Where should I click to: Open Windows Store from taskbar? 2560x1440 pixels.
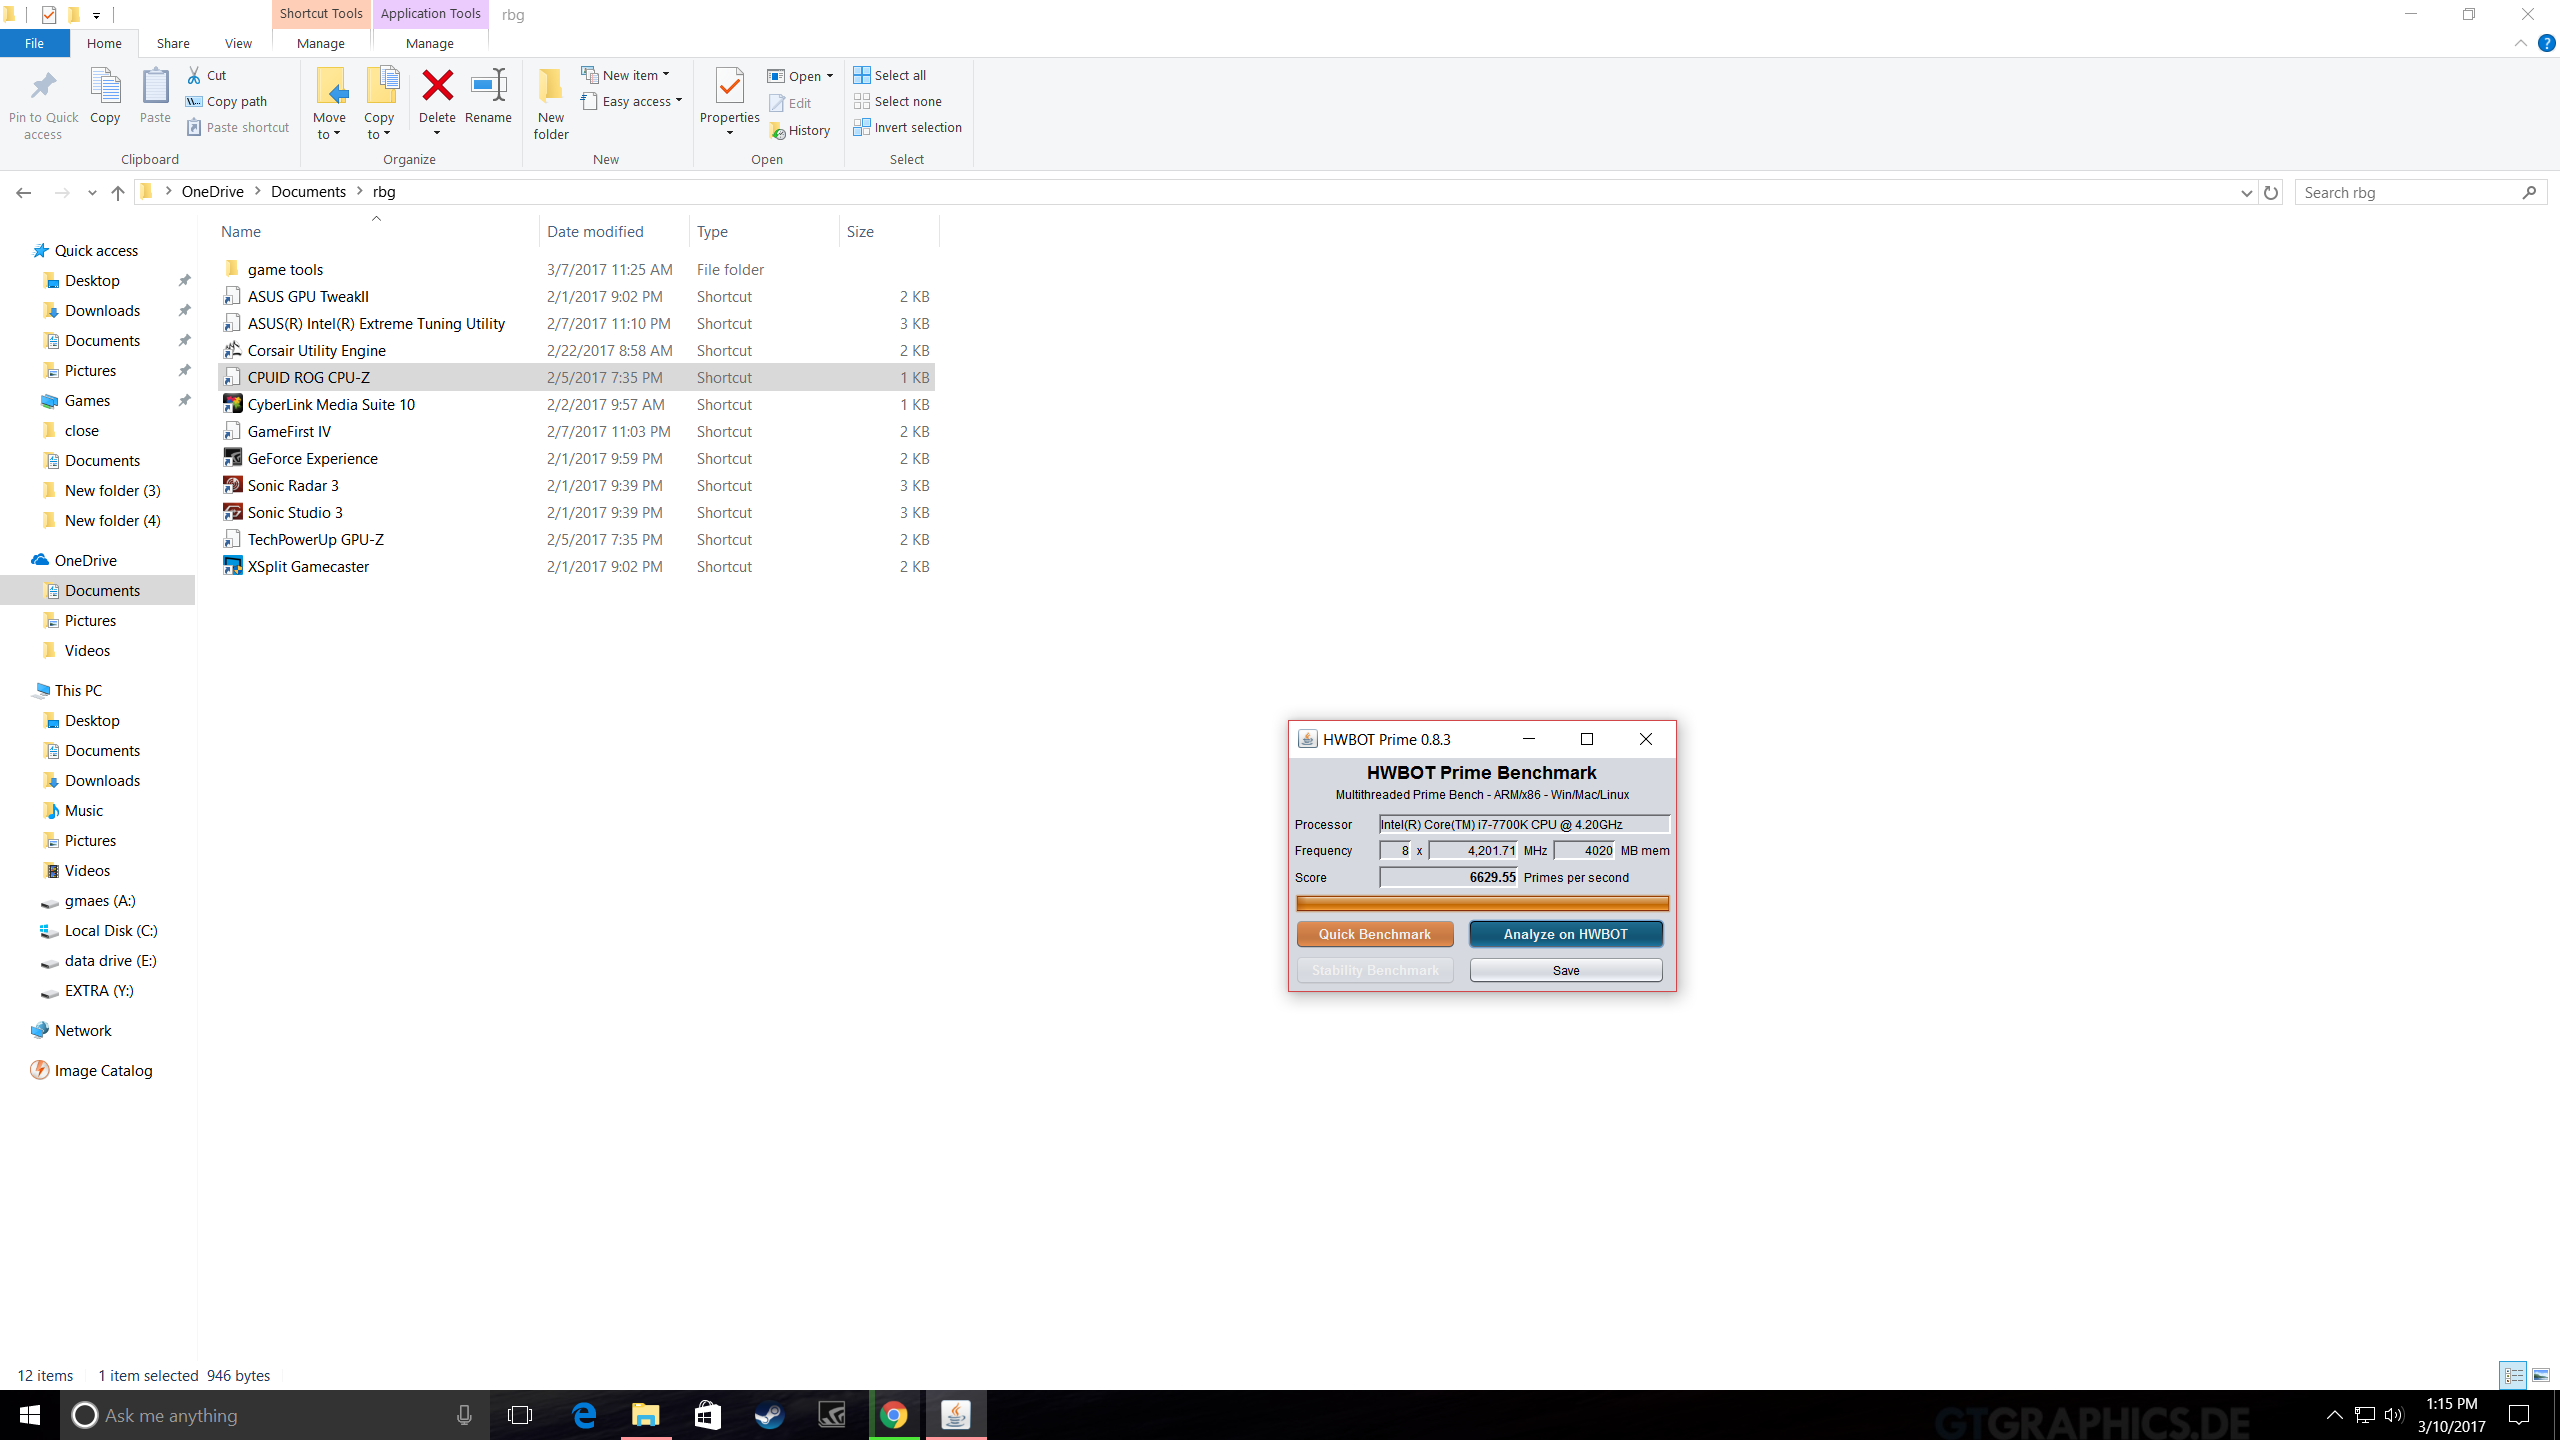[x=708, y=1415]
